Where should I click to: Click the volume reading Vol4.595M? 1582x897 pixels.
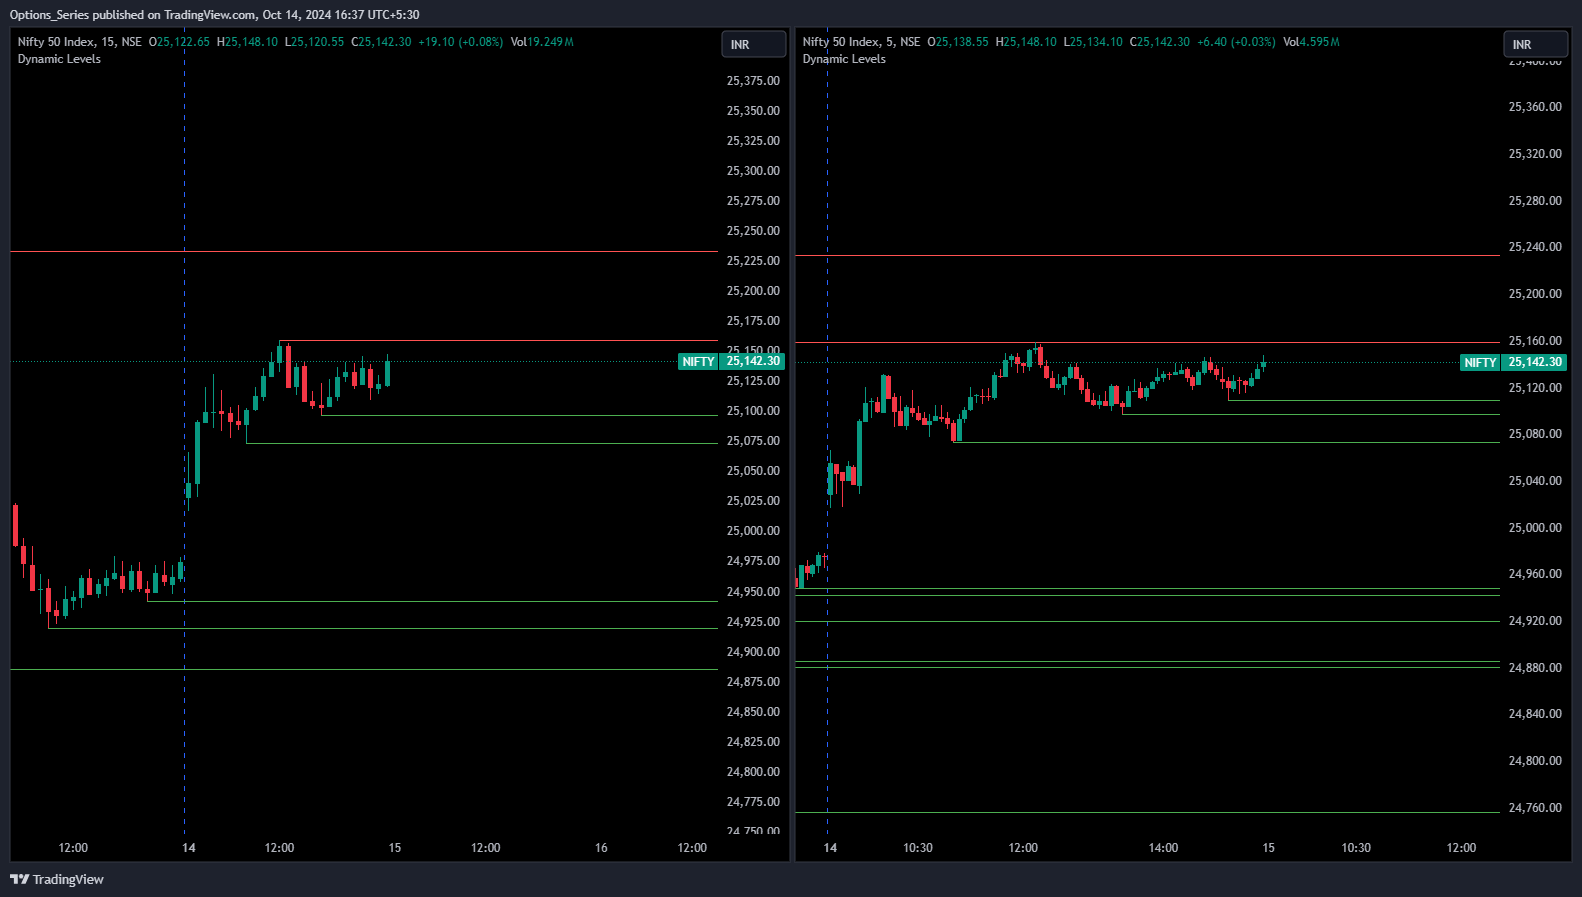[1311, 42]
